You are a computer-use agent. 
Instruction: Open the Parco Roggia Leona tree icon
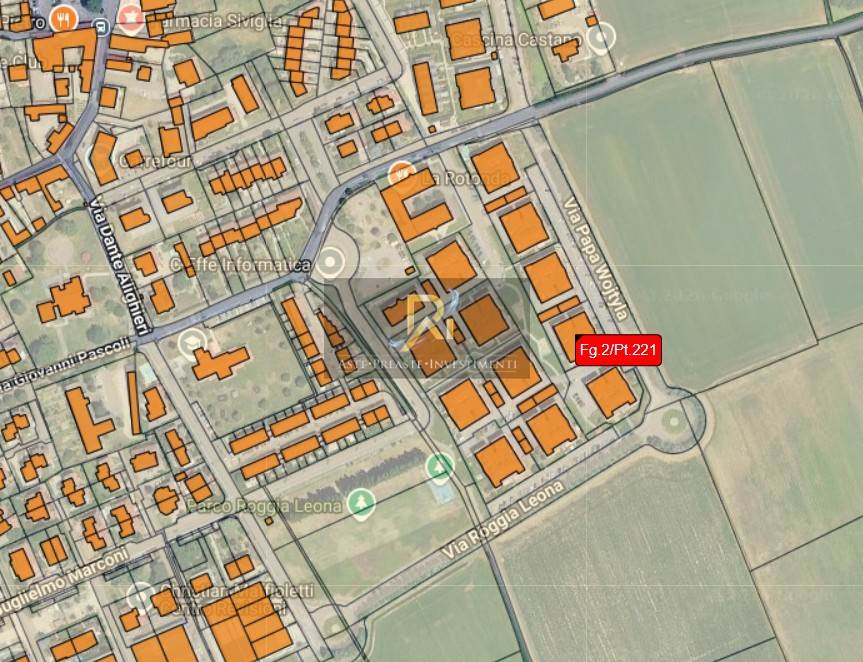coord(362,504)
